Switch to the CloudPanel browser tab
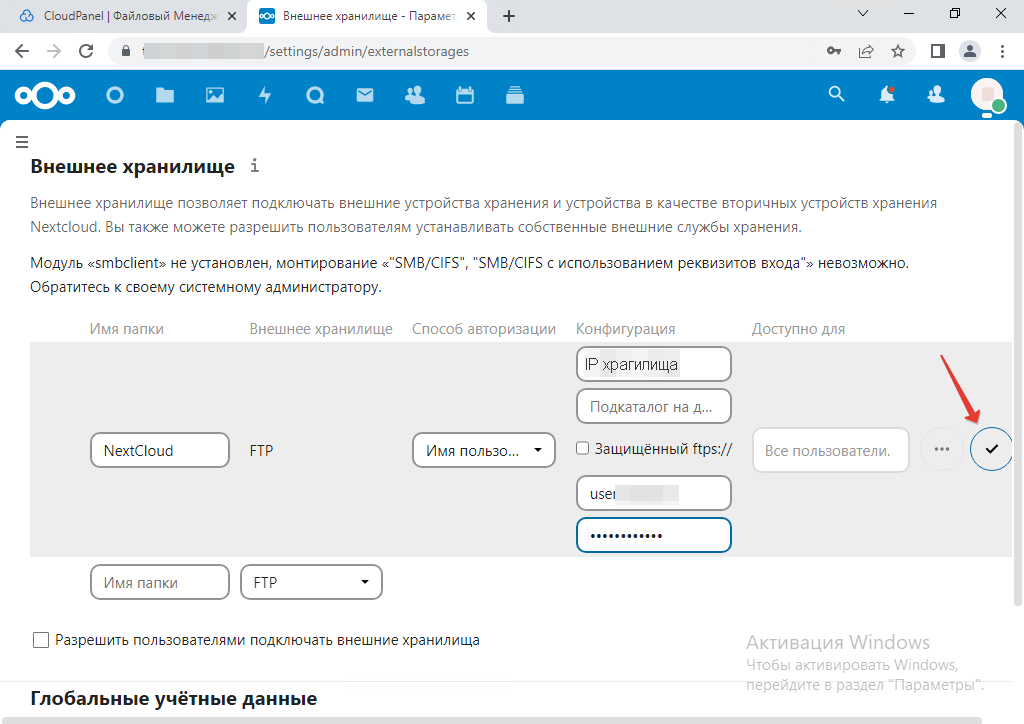The height and width of the screenshot is (724, 1024). 125,16
